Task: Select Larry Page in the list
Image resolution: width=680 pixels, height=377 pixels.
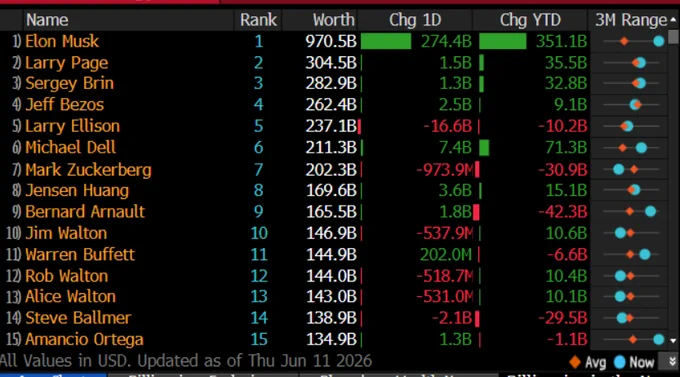Action: (x=66, y=63)
